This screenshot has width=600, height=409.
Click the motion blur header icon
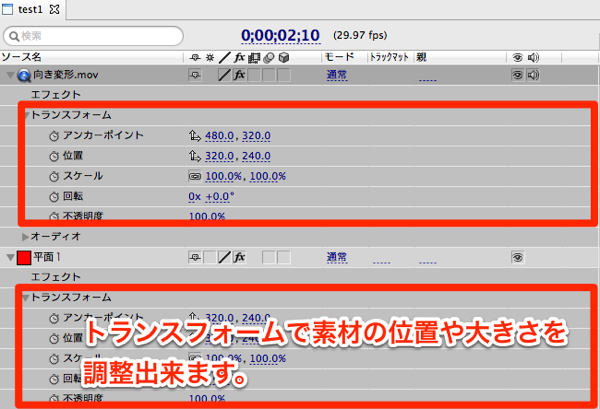click(x=269, y=57)
